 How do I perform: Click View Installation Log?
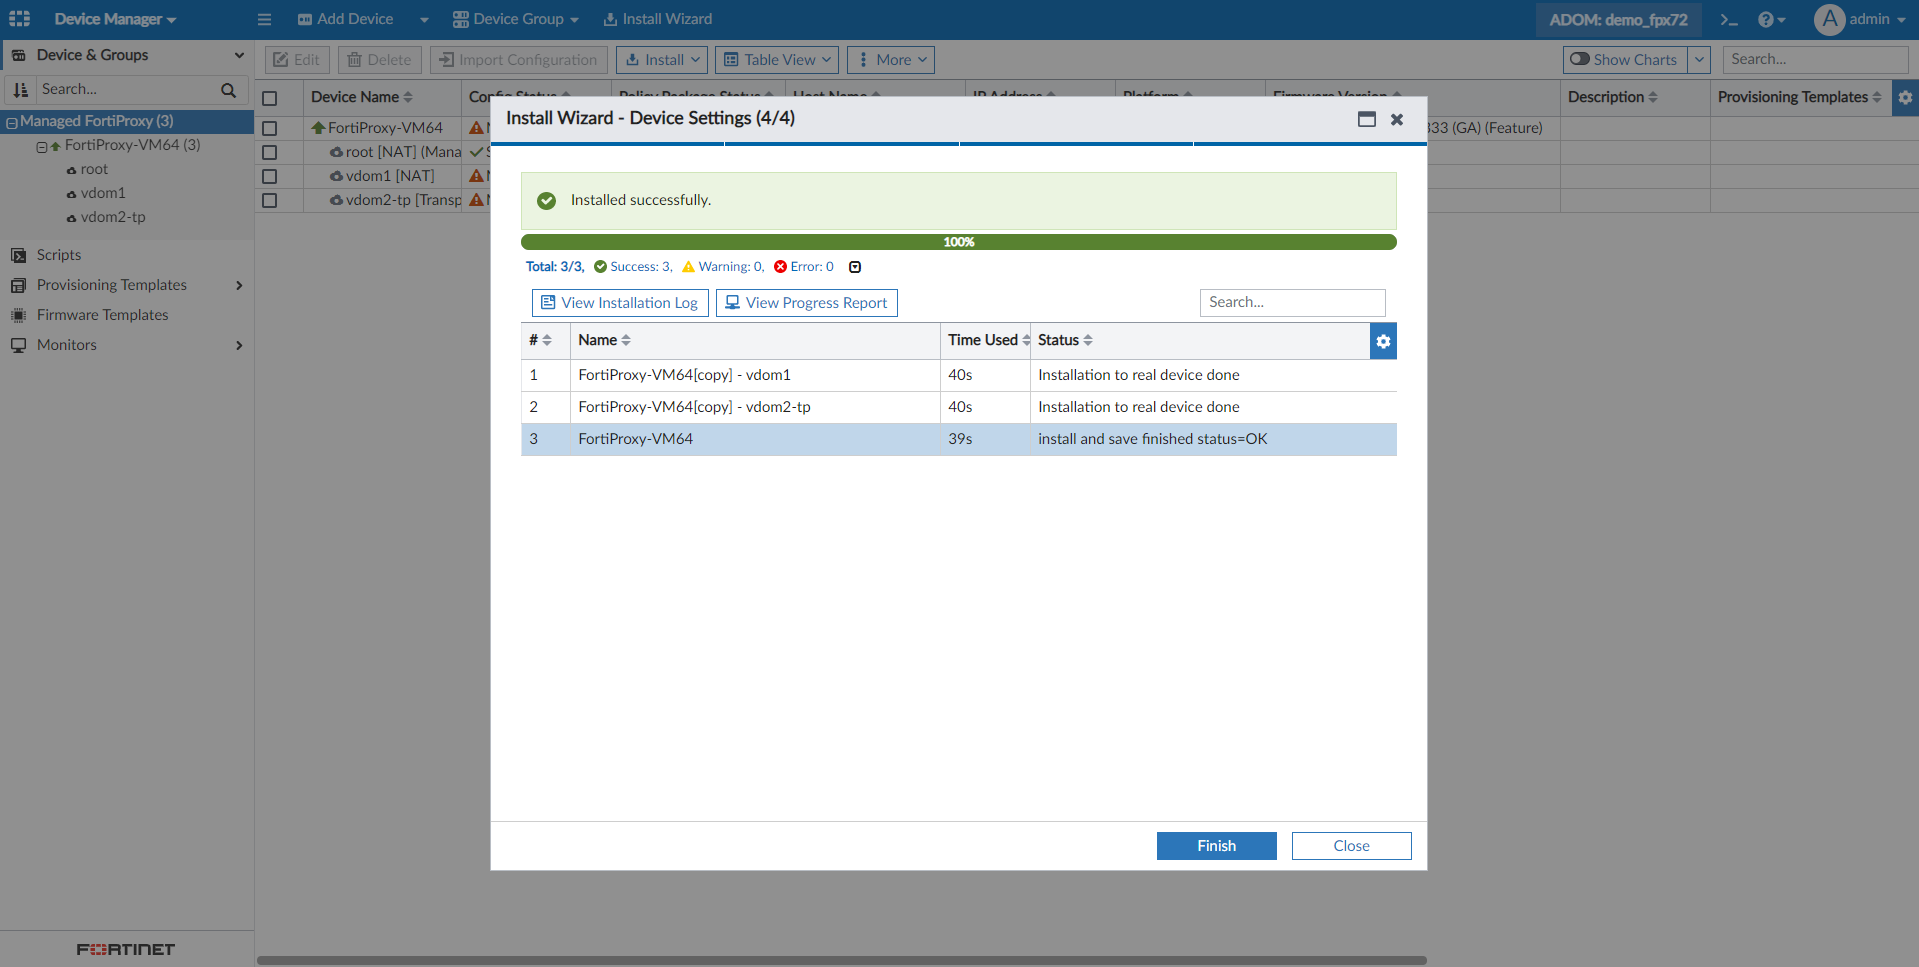pyautogui.click(x=620, y=303)
